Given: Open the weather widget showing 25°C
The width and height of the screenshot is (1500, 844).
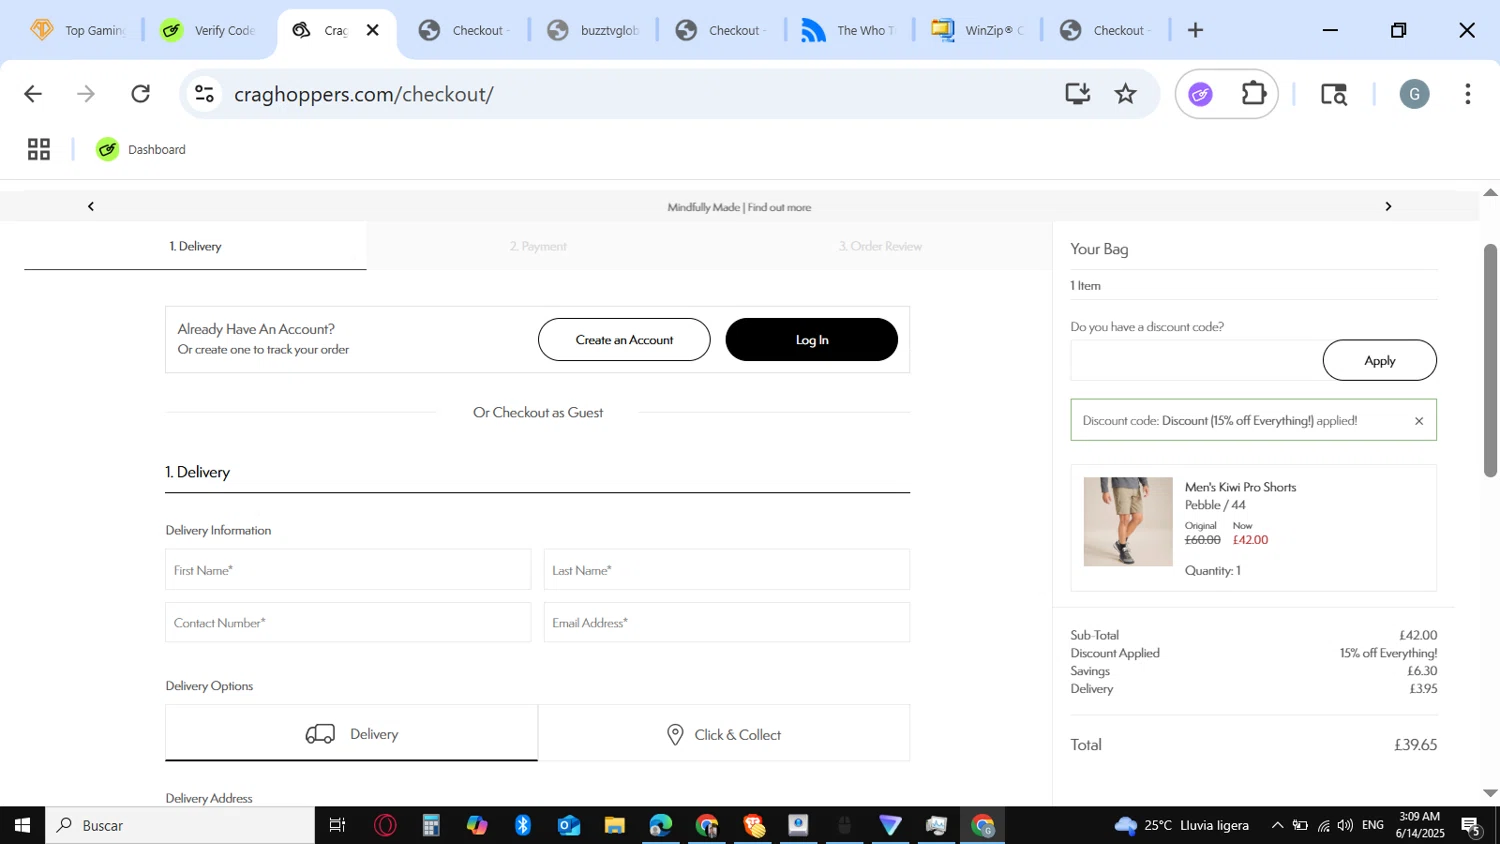Looking at the screenshot, I should [1182, 825].
